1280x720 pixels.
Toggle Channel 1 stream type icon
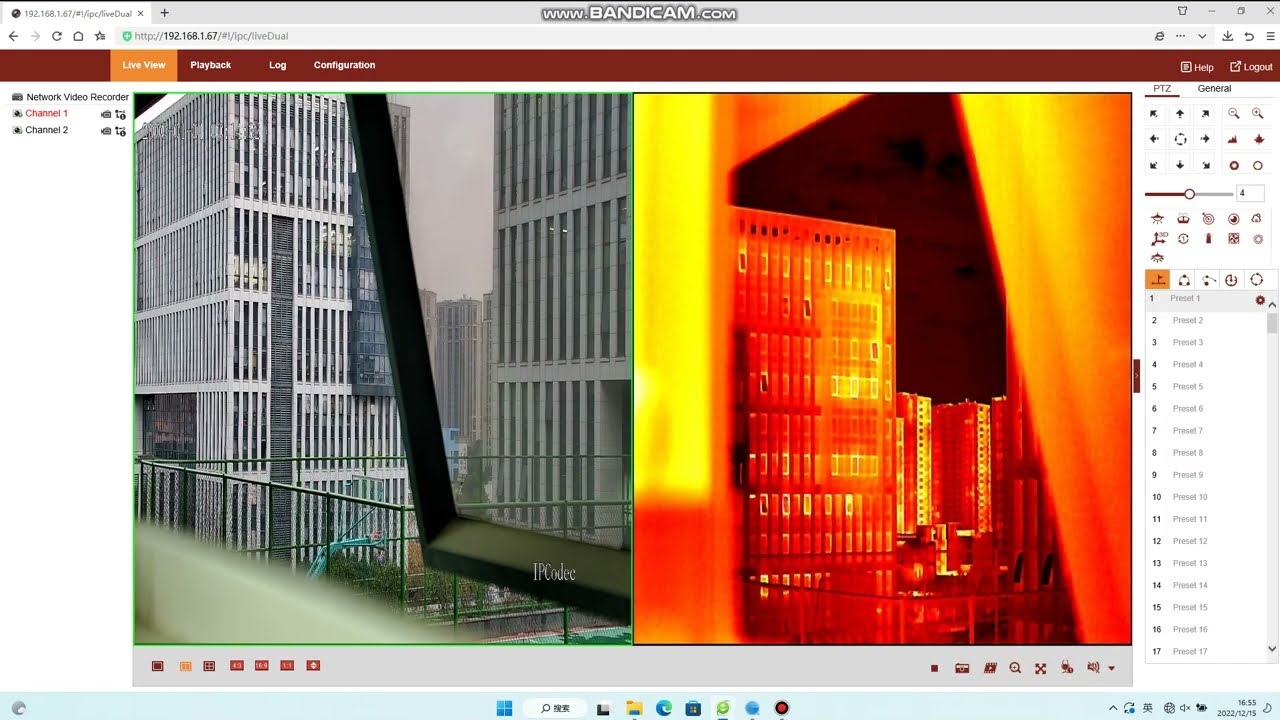click(121, 114)
